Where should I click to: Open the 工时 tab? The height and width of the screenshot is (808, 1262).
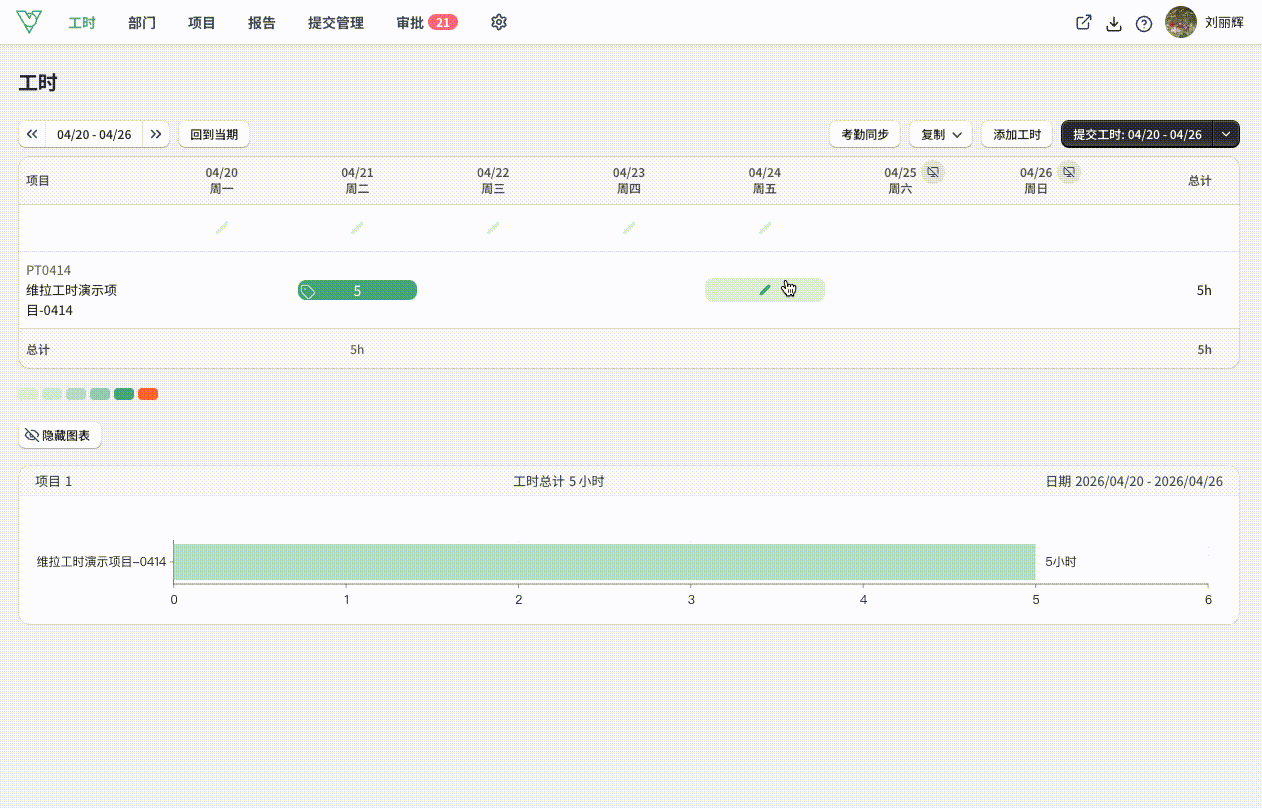tap(82, 22)
